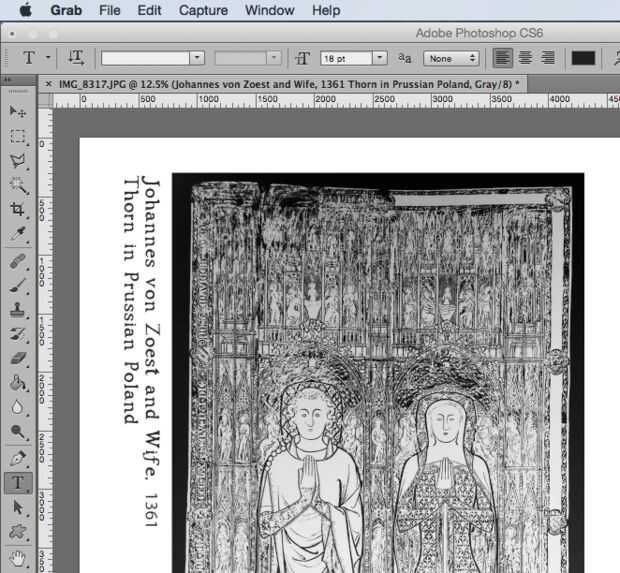Click the brass rubbing image on canvas

pyautogui.click(x=378, y=373)
